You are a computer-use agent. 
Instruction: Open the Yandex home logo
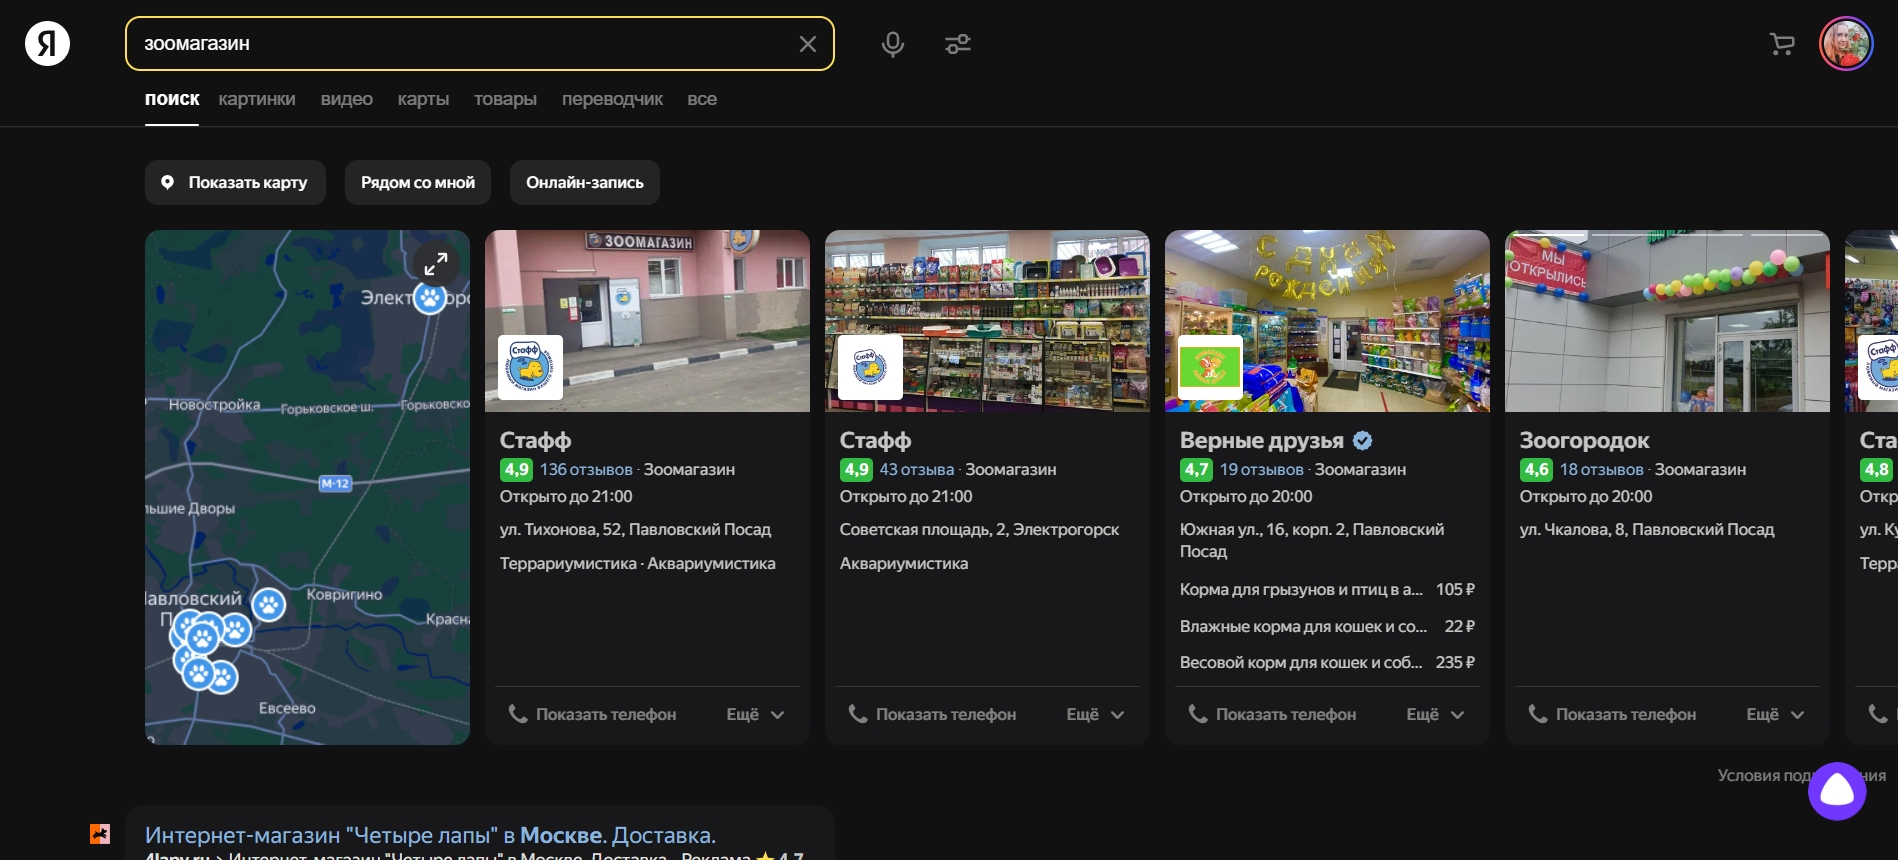click(47, 44)
